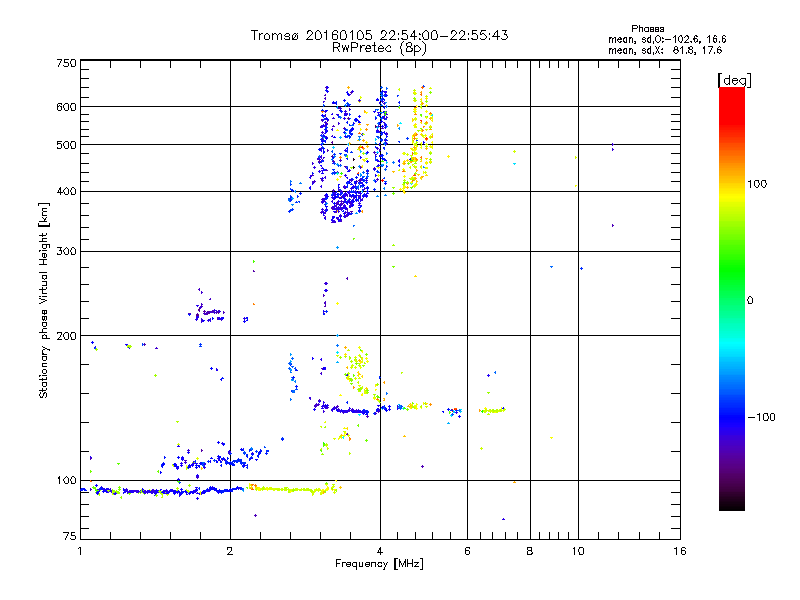Viewport: 800px width, 600px height.
Task: Click the x-axis tick label "2"
Action: point(230,551)
